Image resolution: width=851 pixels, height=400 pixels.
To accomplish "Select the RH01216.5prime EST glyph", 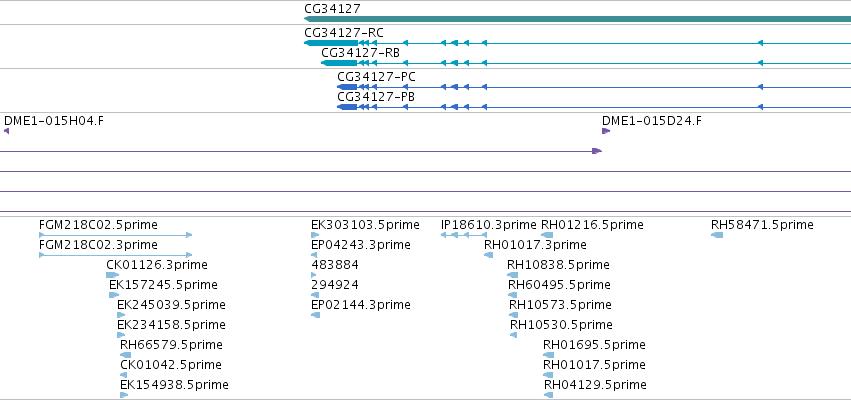I will coord(547,235).
